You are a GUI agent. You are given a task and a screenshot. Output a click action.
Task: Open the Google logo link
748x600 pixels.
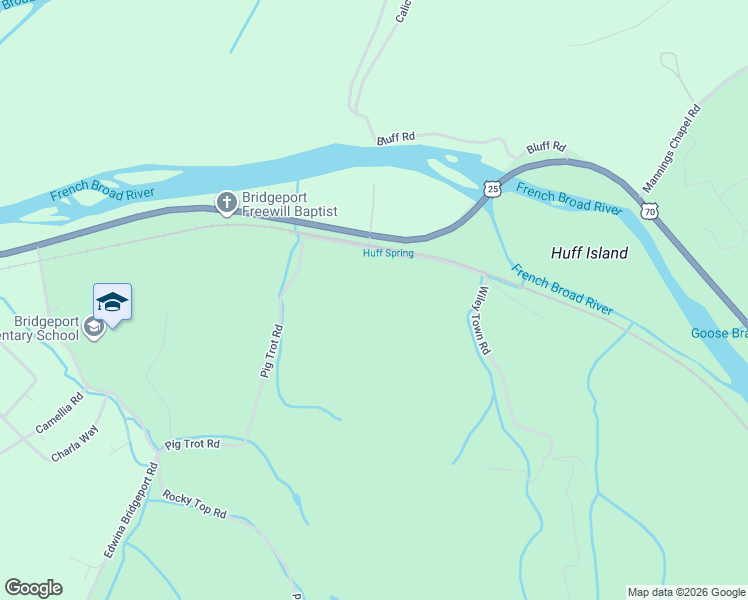click(x=33, y=588)
